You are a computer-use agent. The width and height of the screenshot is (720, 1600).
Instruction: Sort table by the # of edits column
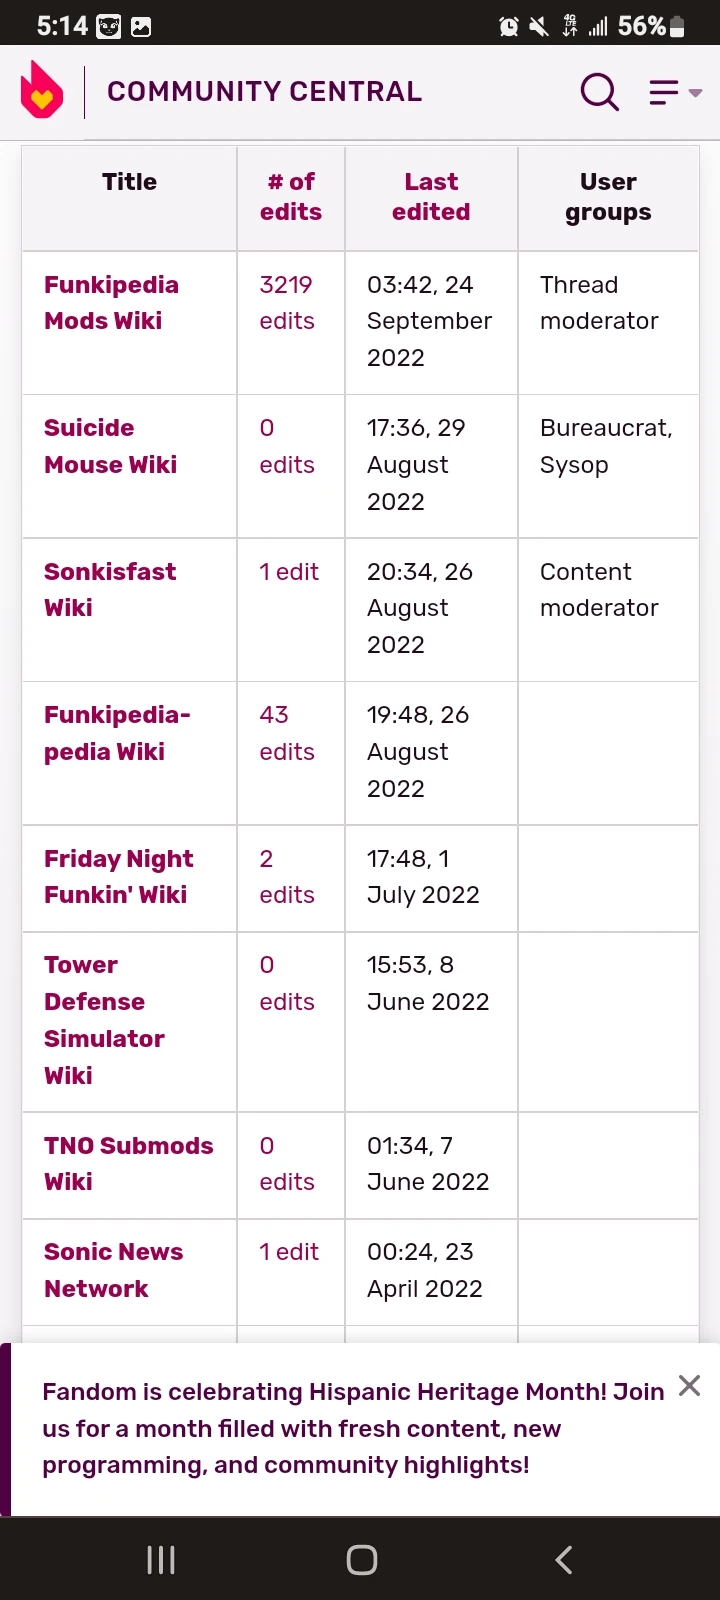290,197
